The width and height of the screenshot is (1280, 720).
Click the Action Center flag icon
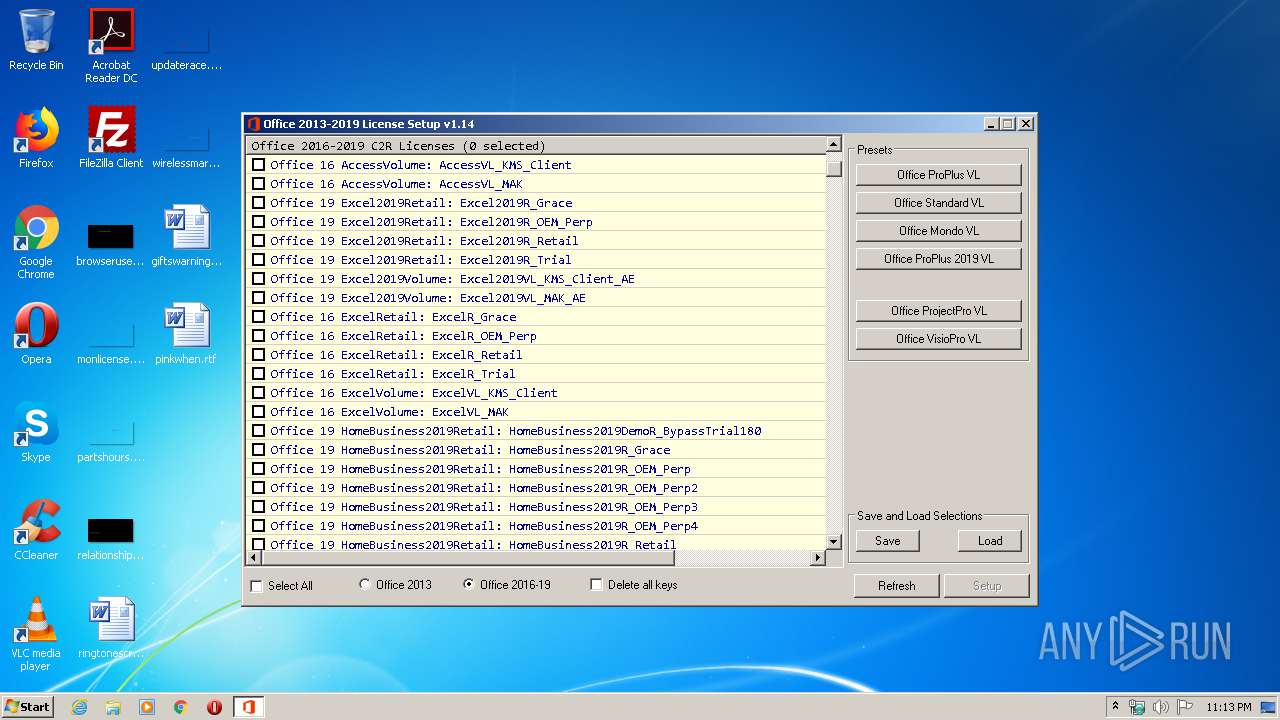pyautogui.click(x=1185, y=707)
